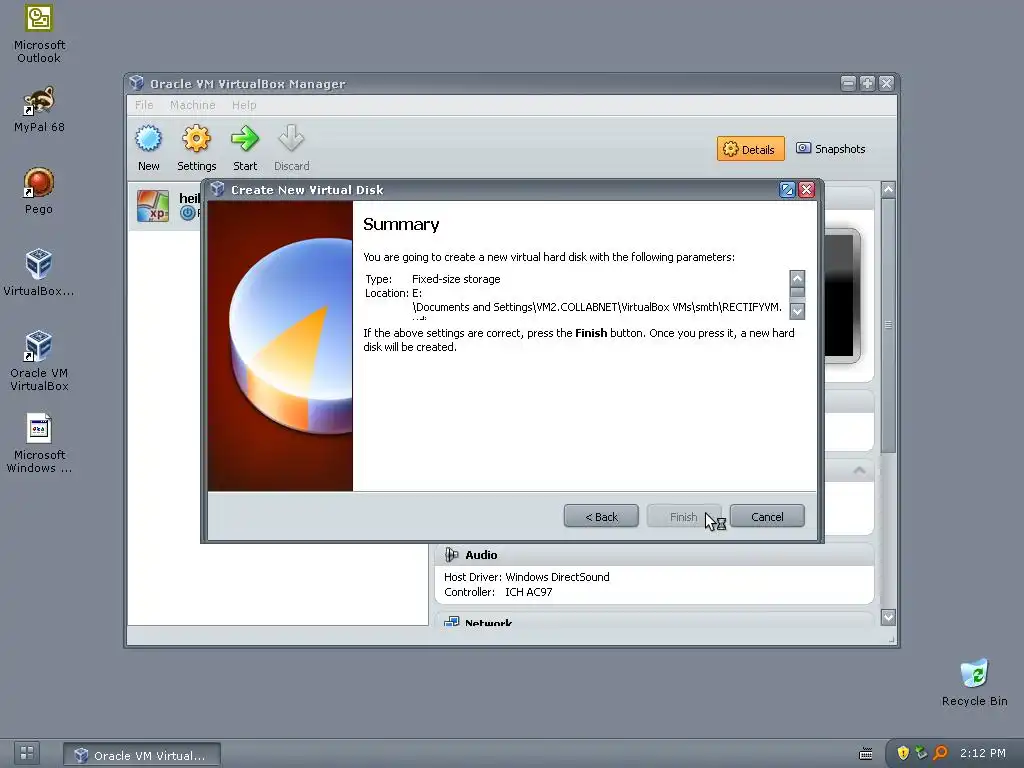Click the Start menu button on taskbar
1024x768 pixels.
coord(27,753)
